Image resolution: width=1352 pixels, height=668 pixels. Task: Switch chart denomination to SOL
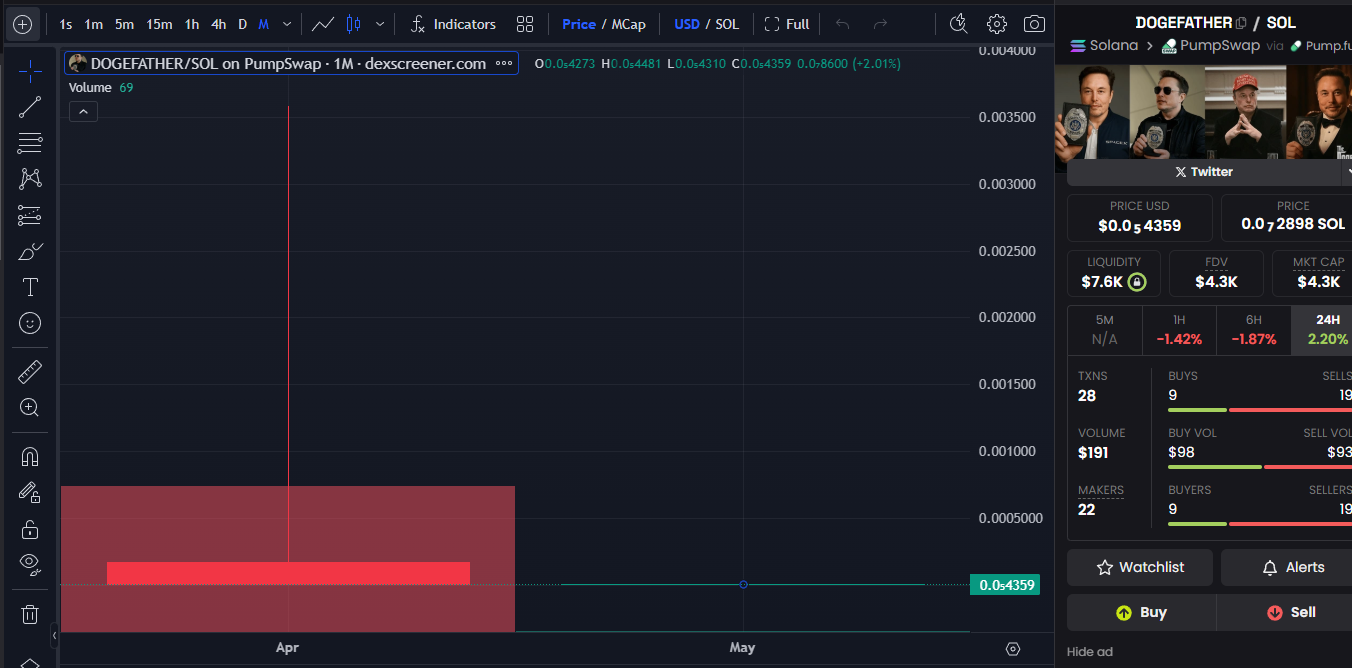tap(727, 24)
